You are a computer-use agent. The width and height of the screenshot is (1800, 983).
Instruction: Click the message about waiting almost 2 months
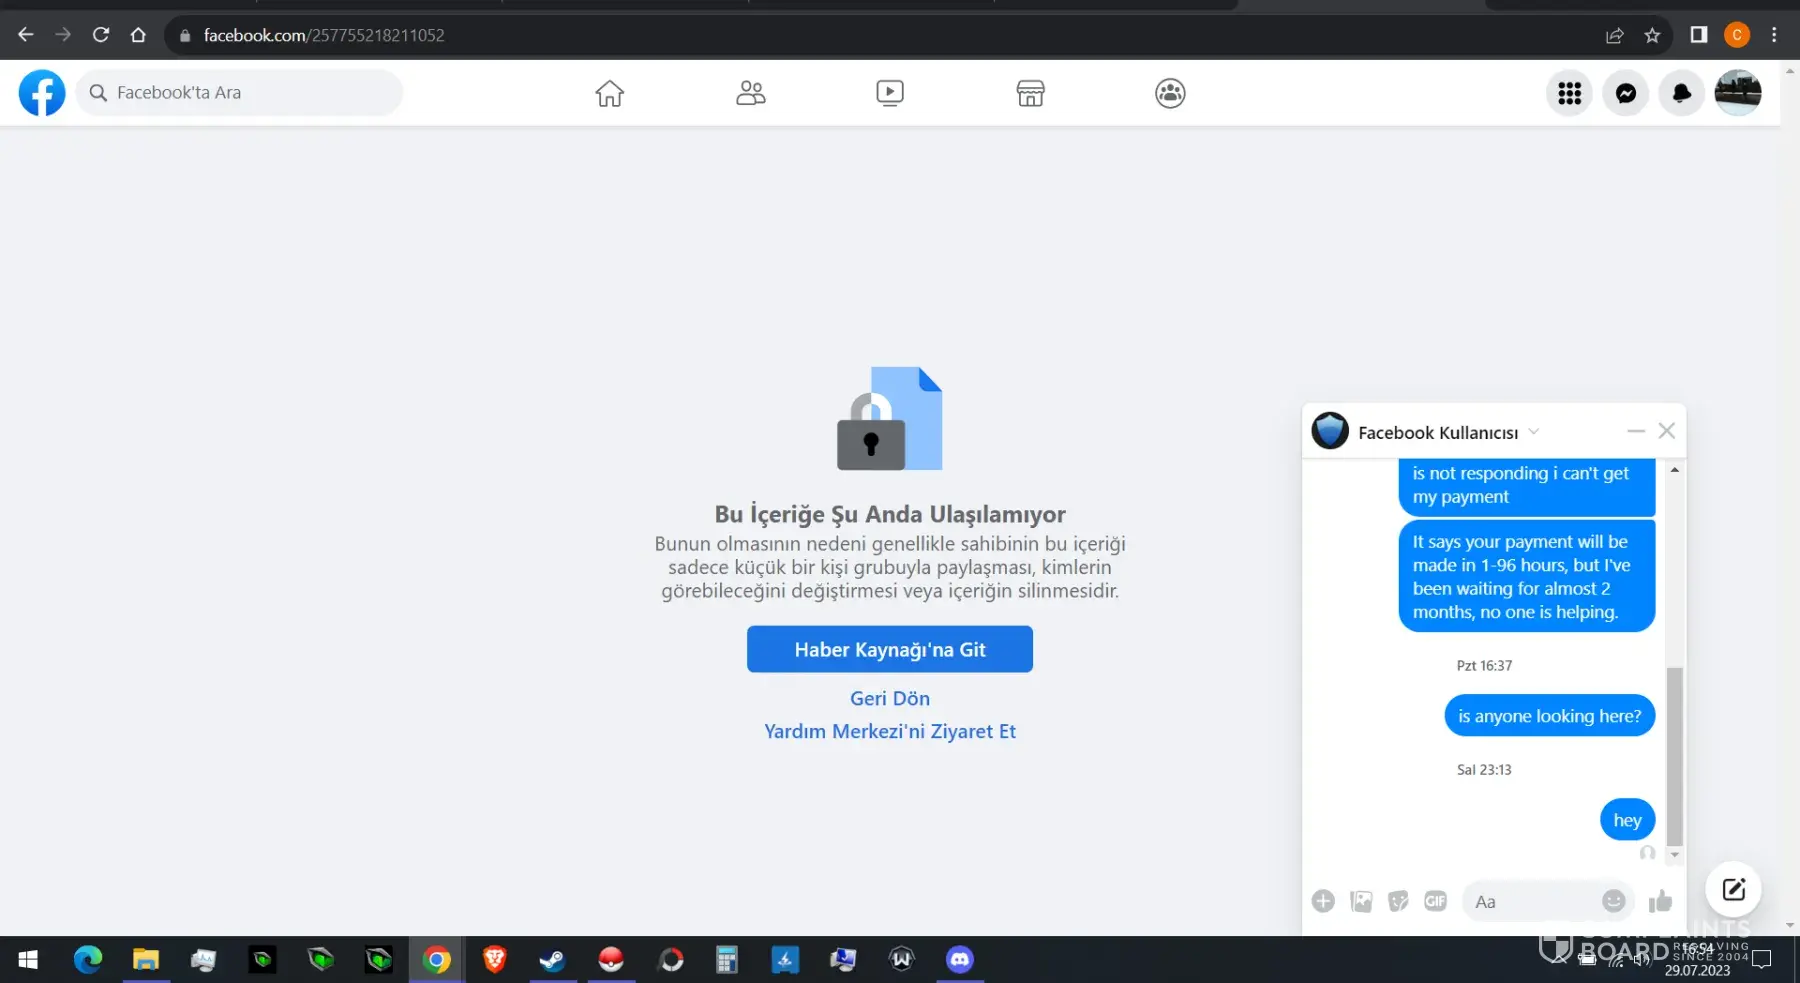(1526, 576)
